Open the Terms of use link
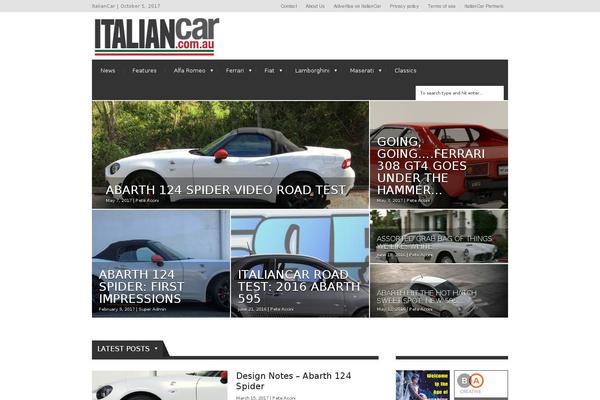Viewport: 600px width, 400px height. point(442,6)
